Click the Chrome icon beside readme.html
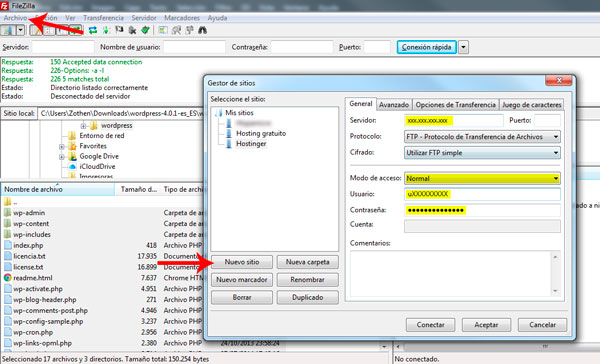Viewport: 600px width, 364px height. 8,277
